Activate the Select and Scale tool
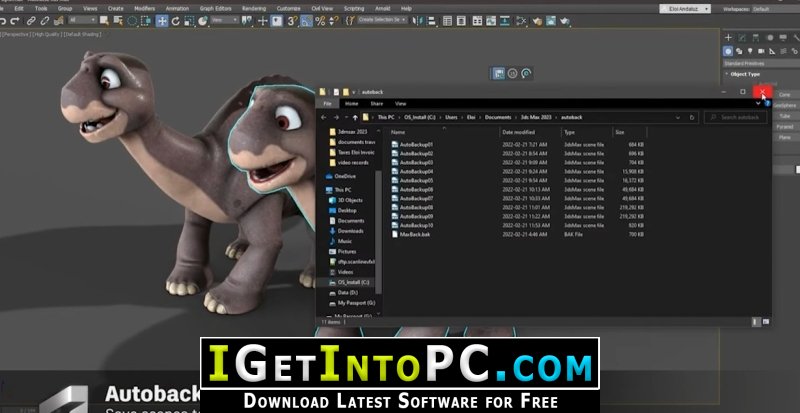Viewport: 800px width, 413px height. [189, 21]
